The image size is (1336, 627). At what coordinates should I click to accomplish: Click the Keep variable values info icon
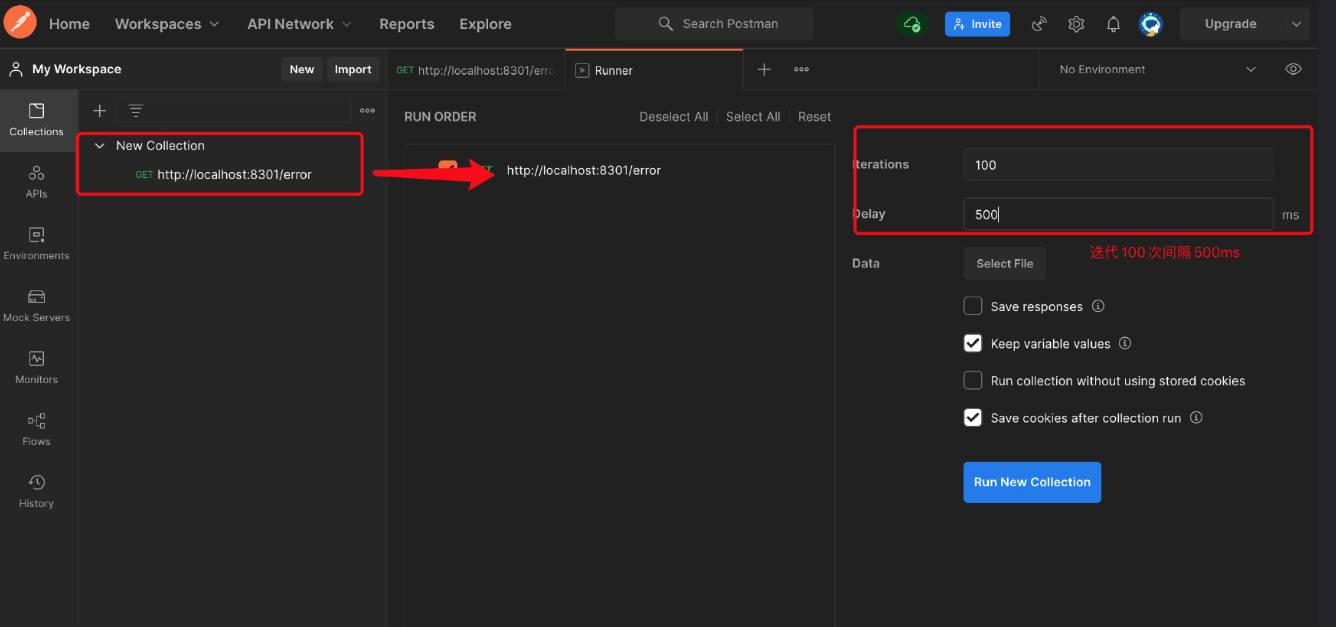pos(1125,343)
